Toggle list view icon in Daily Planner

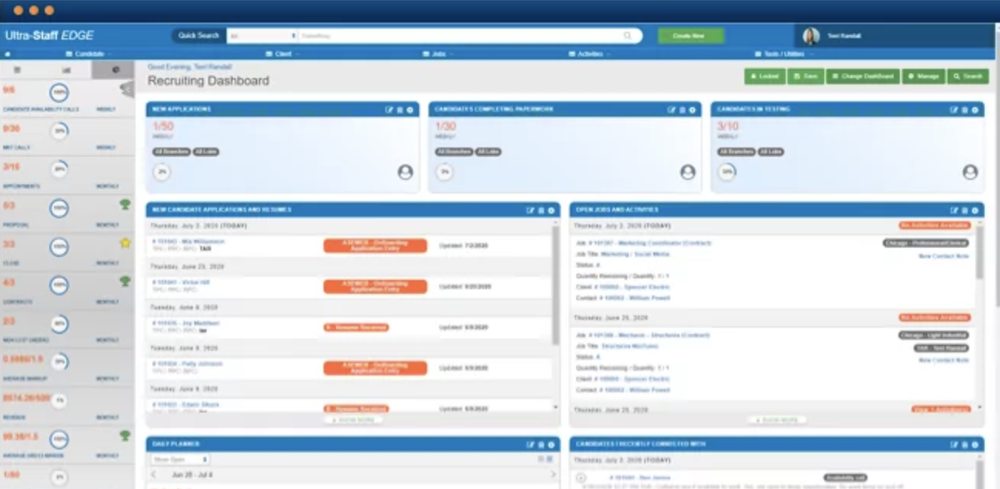tap(540, 458)
